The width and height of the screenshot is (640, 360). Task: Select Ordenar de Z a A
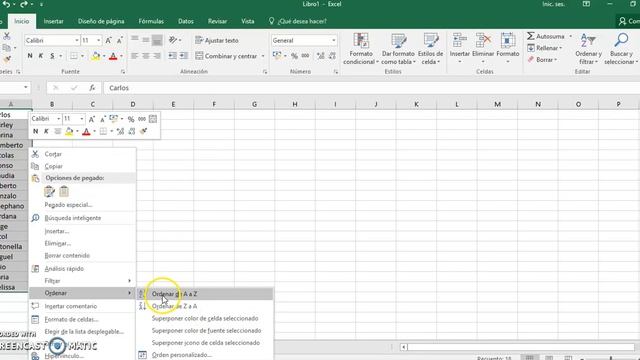tap(205, 306)
